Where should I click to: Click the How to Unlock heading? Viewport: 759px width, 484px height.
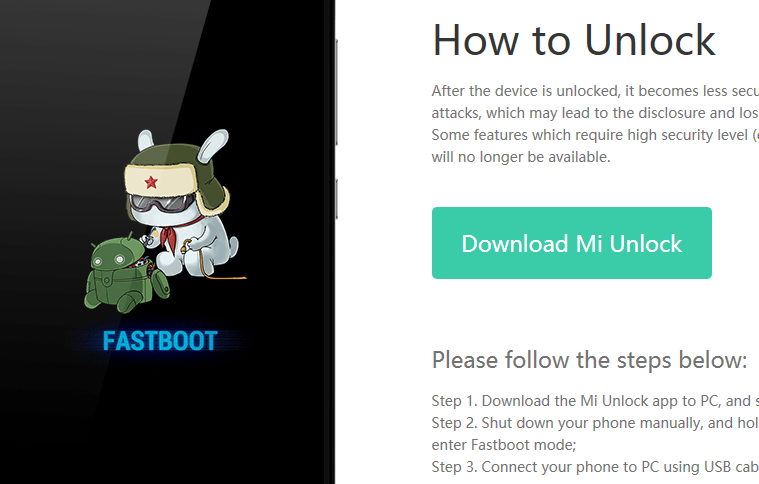click(x=574, y=41)
